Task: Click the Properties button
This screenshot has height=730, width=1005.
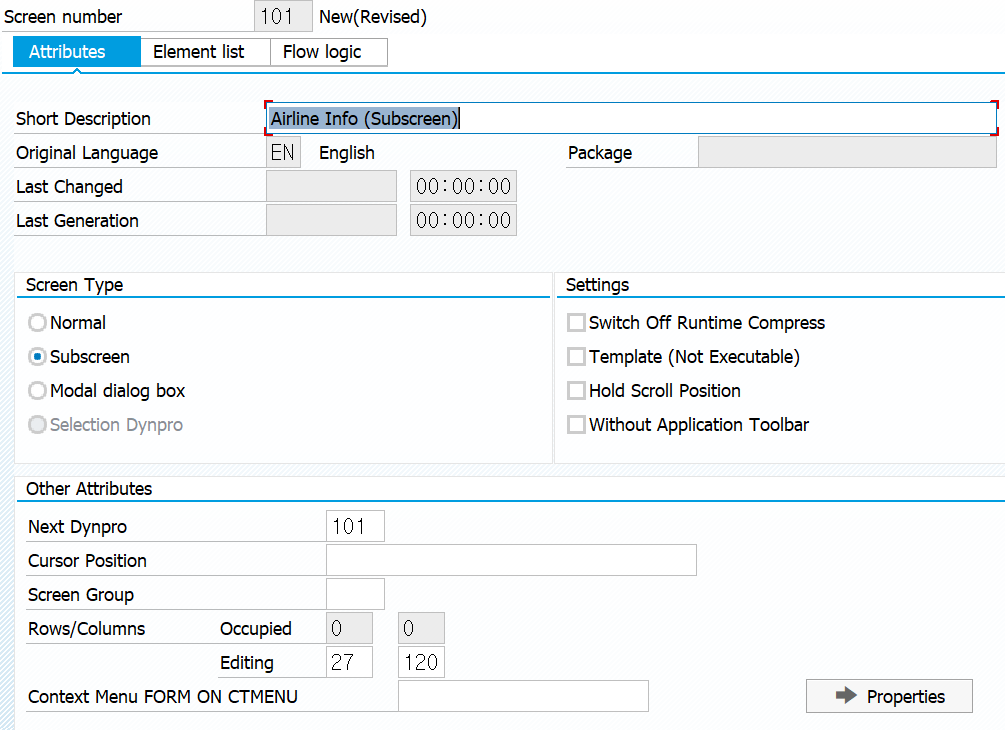Action: coord(889,696)
